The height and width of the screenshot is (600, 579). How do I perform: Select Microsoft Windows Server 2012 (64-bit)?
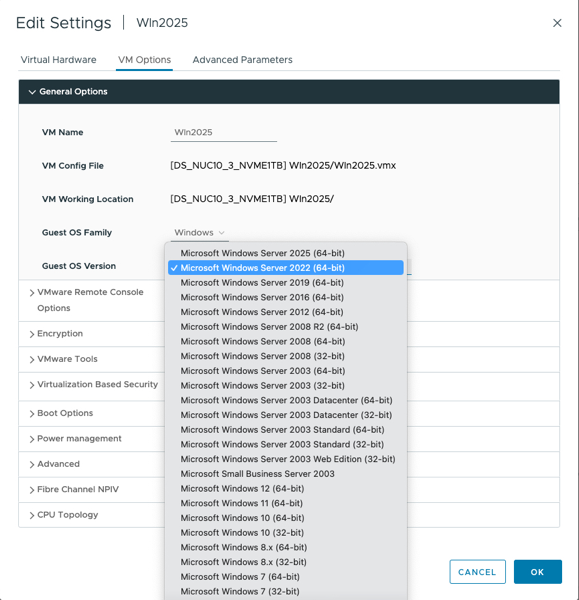(x=285, y=312)
